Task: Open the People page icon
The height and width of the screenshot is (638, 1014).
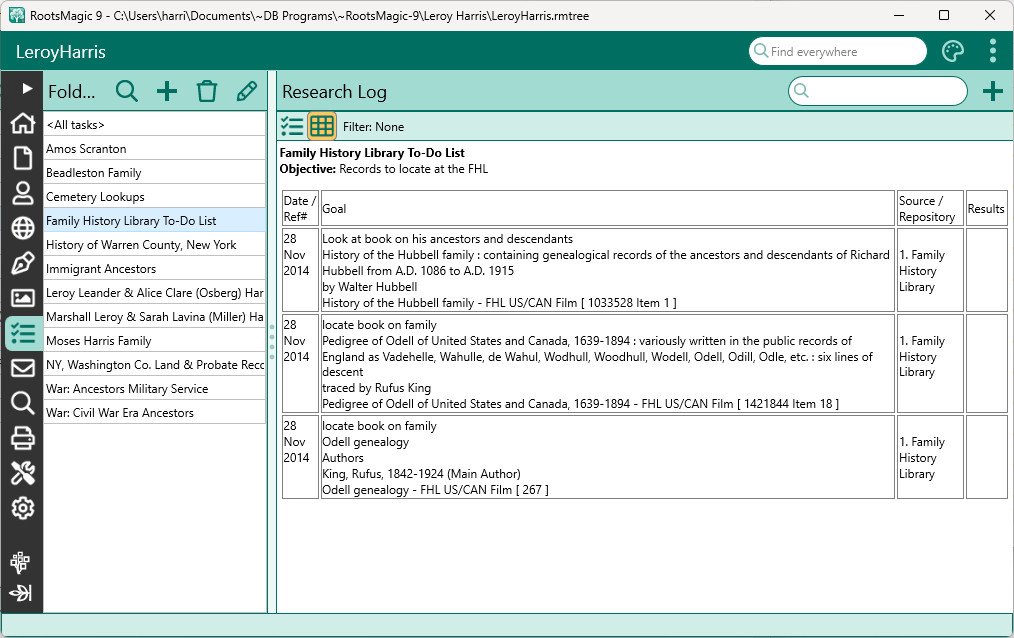Action: pos(22,193)
